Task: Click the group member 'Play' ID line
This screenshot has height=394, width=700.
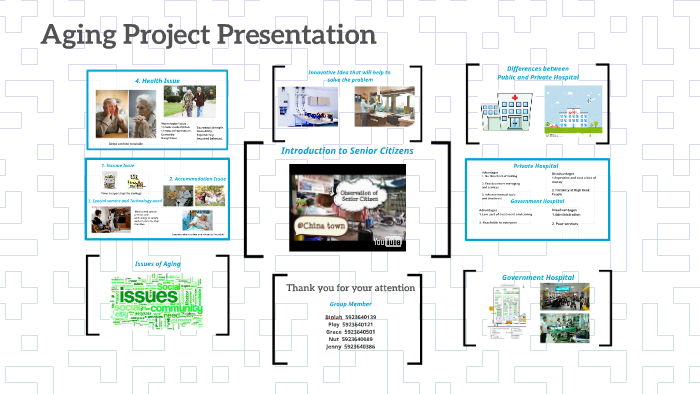Action: [x=350, y=324]
